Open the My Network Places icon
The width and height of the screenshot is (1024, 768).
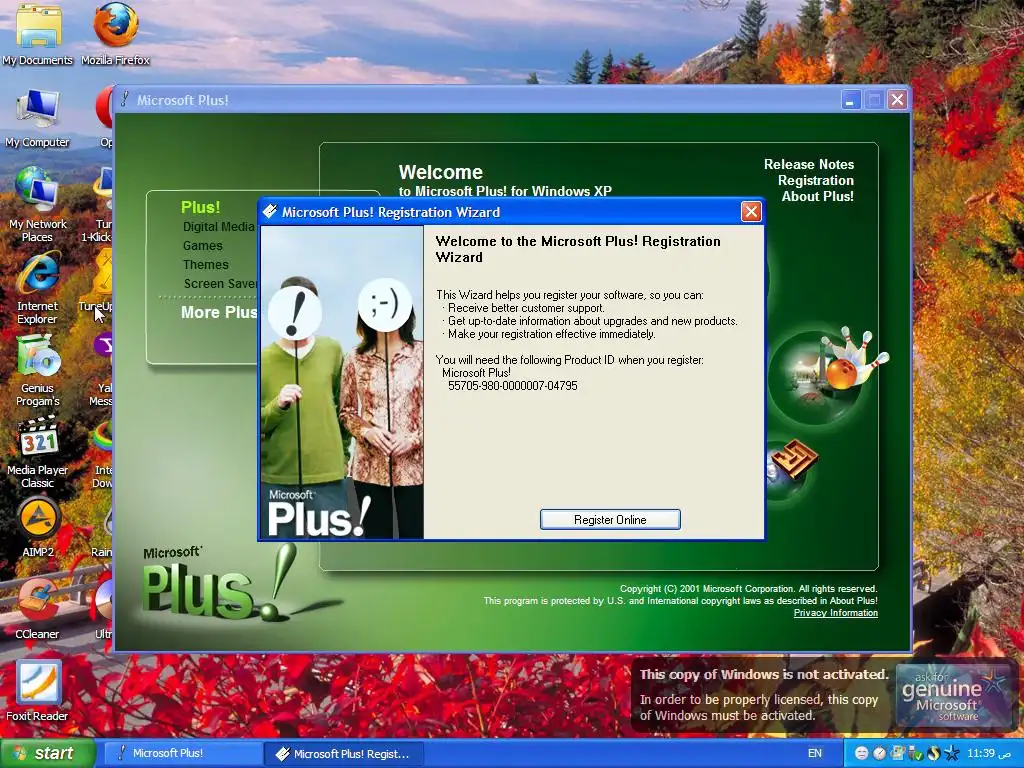(x=37, y=205)
